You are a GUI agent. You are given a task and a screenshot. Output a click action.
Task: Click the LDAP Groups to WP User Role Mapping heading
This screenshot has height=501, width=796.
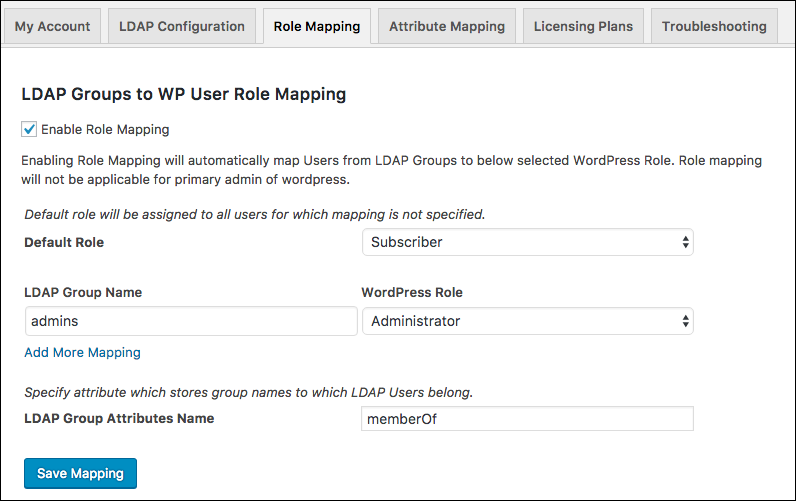(184, 94)
